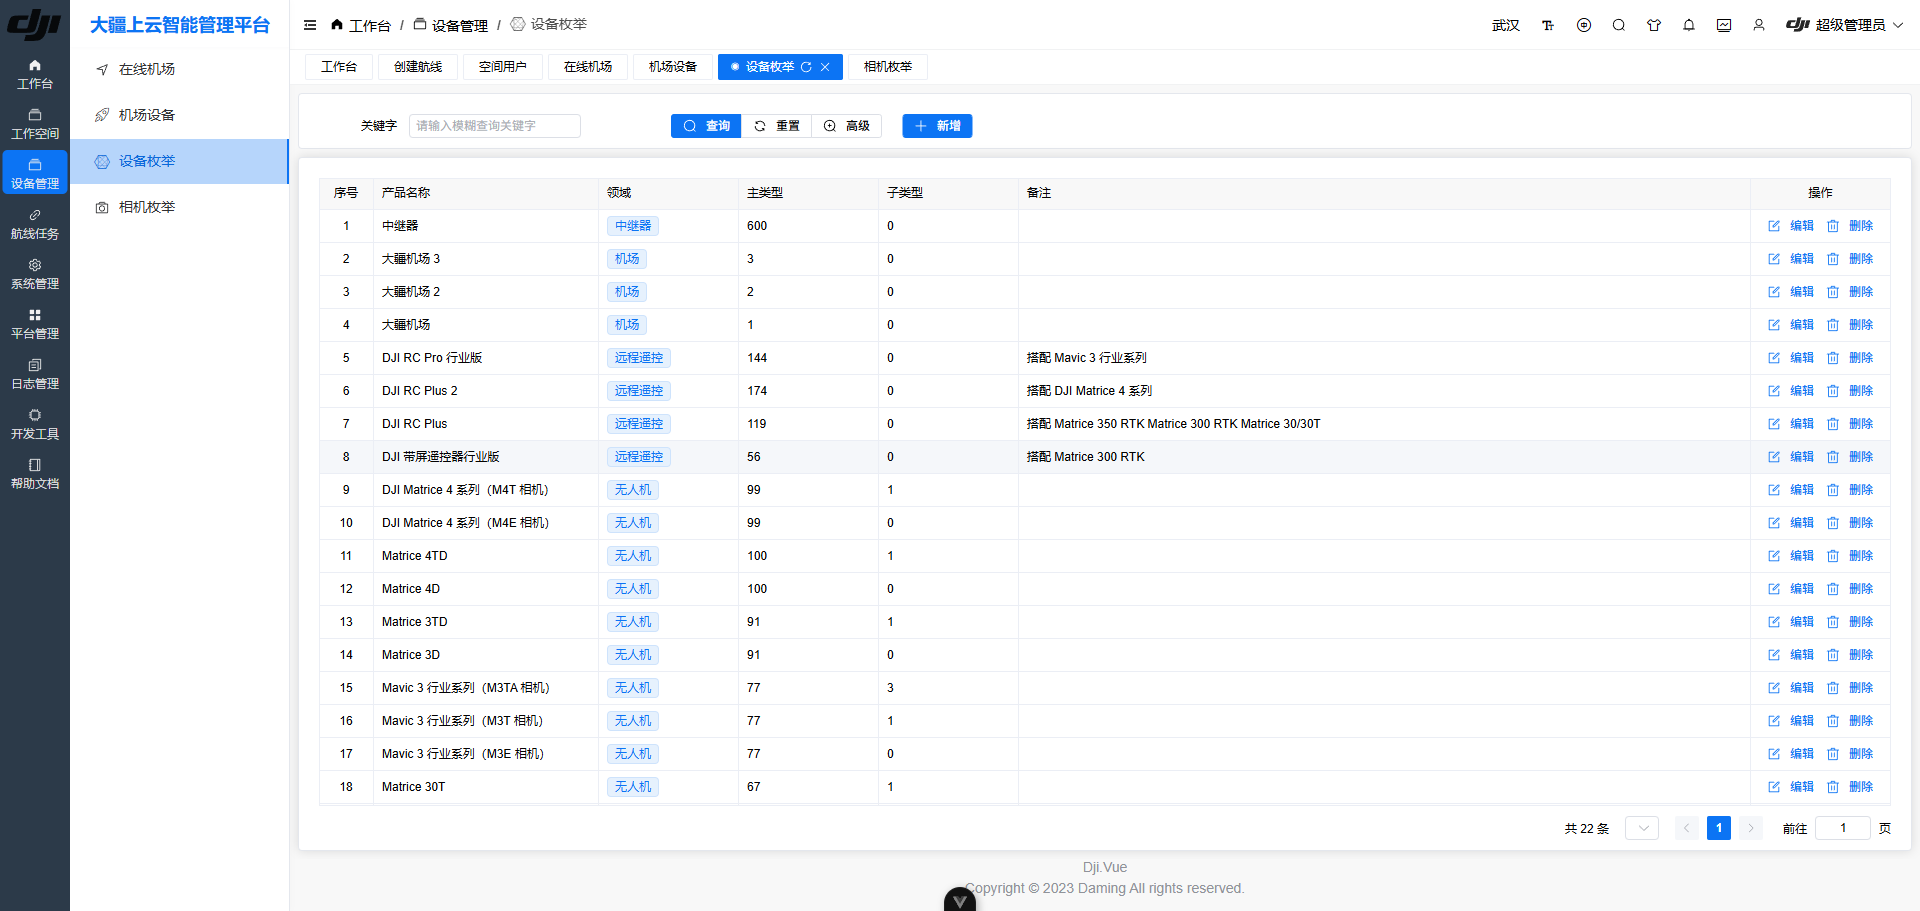Open the monitor chart icon in header

point(1724,25)
